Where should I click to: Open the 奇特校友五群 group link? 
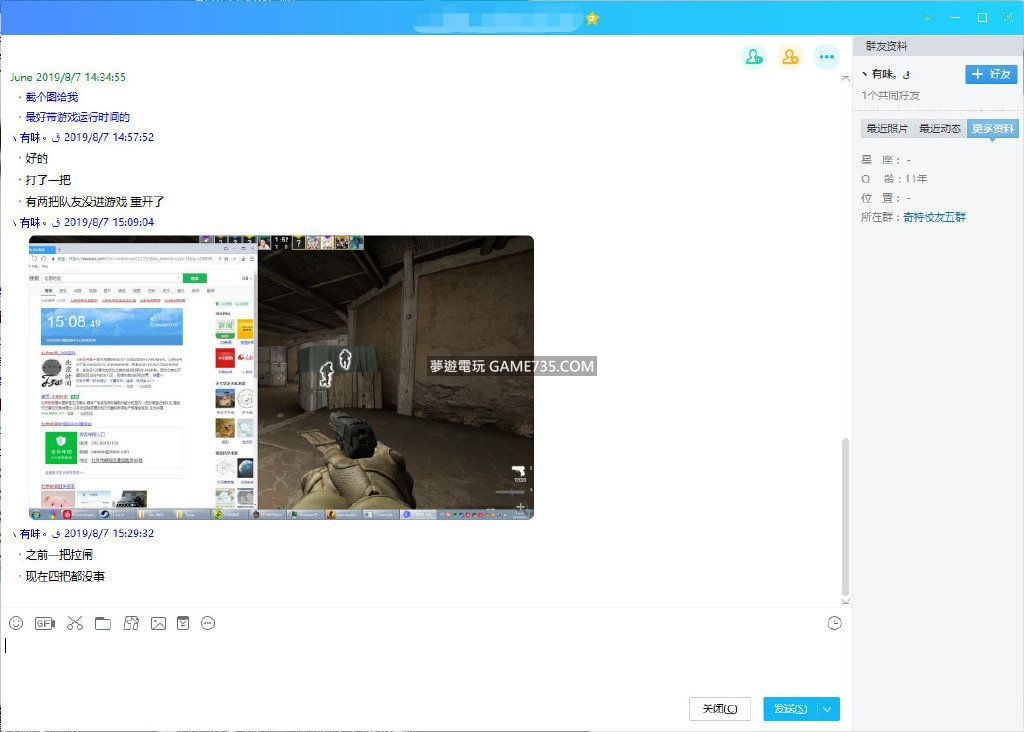pos(935,217)
